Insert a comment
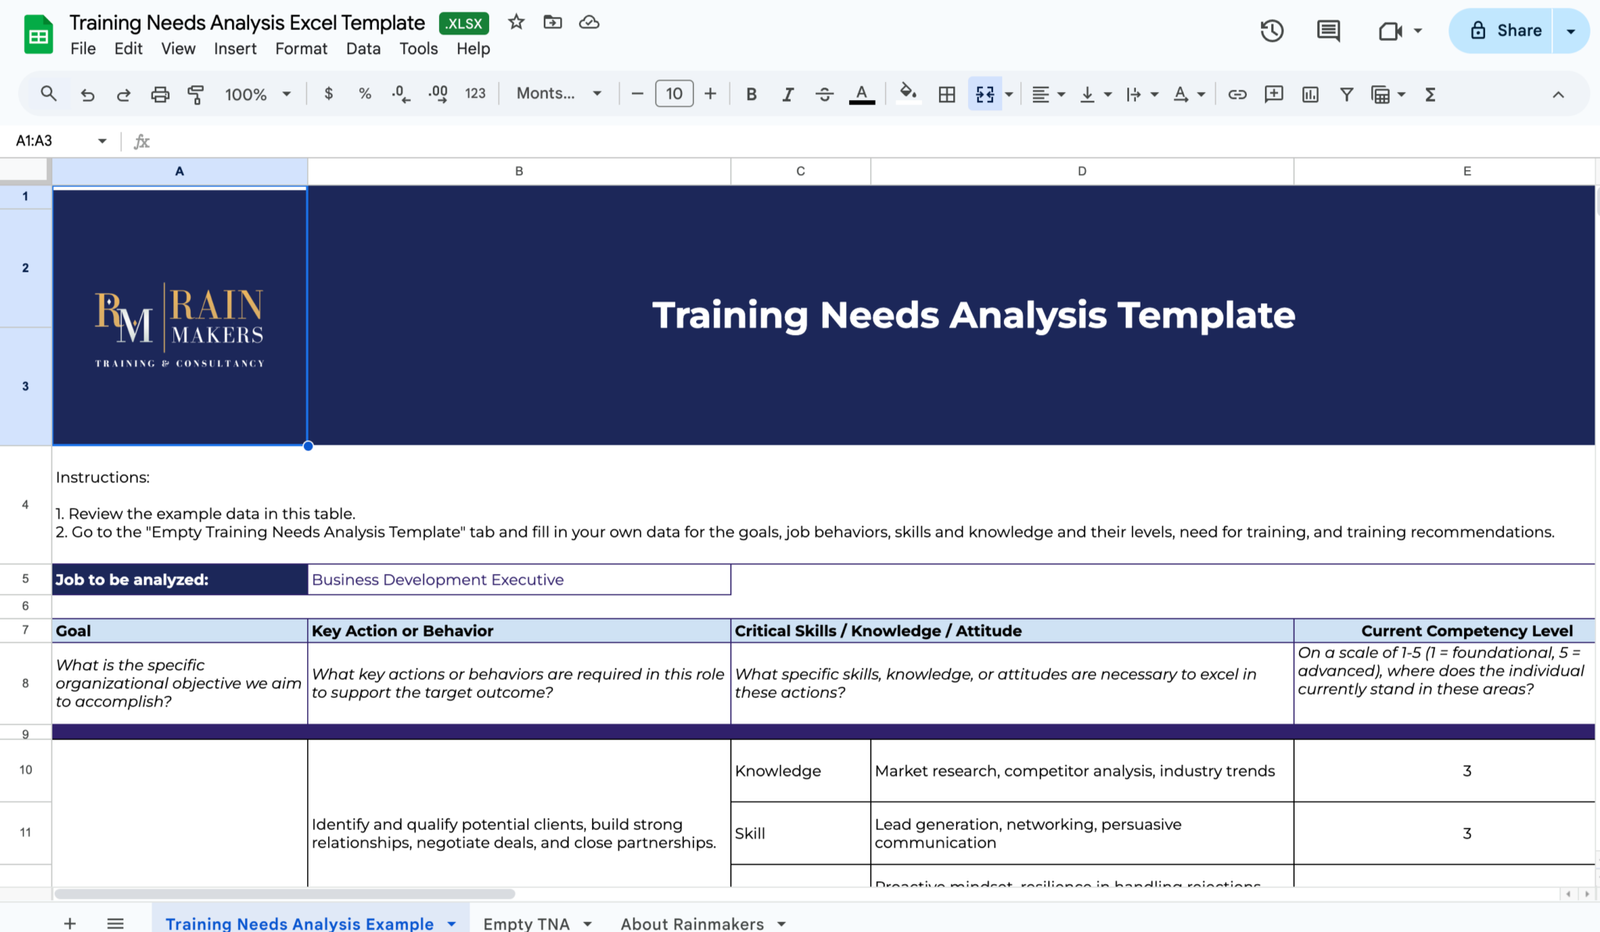 pos(1273,93)
